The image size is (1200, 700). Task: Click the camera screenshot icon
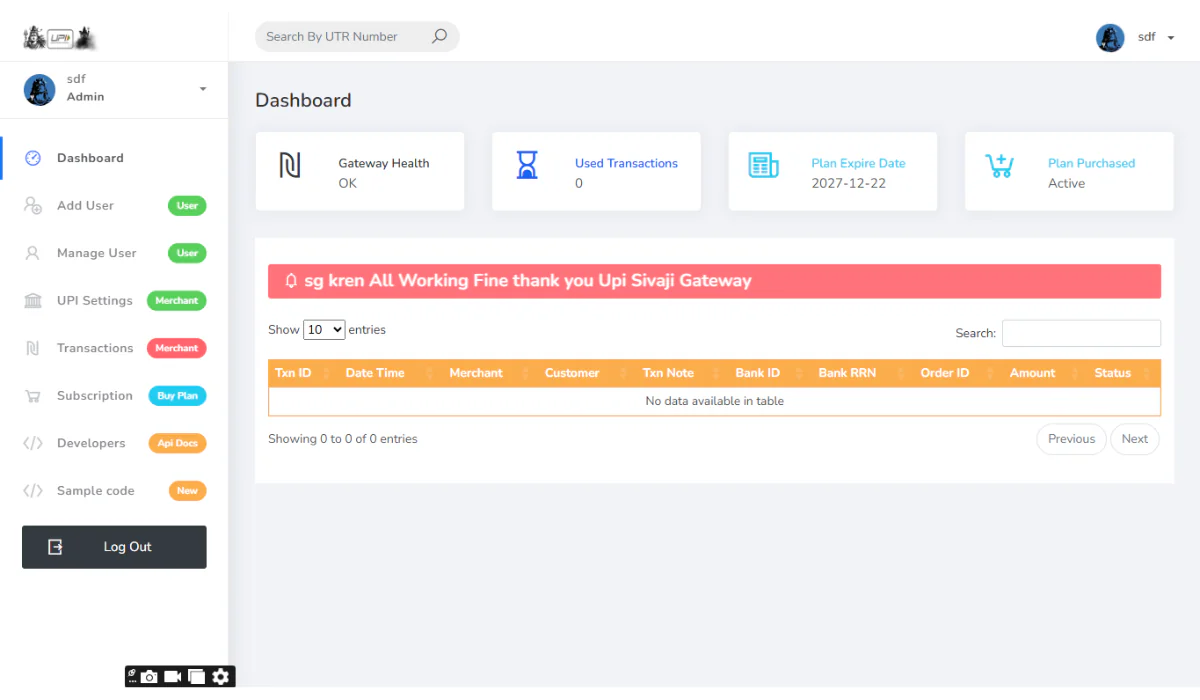[149, 677]
